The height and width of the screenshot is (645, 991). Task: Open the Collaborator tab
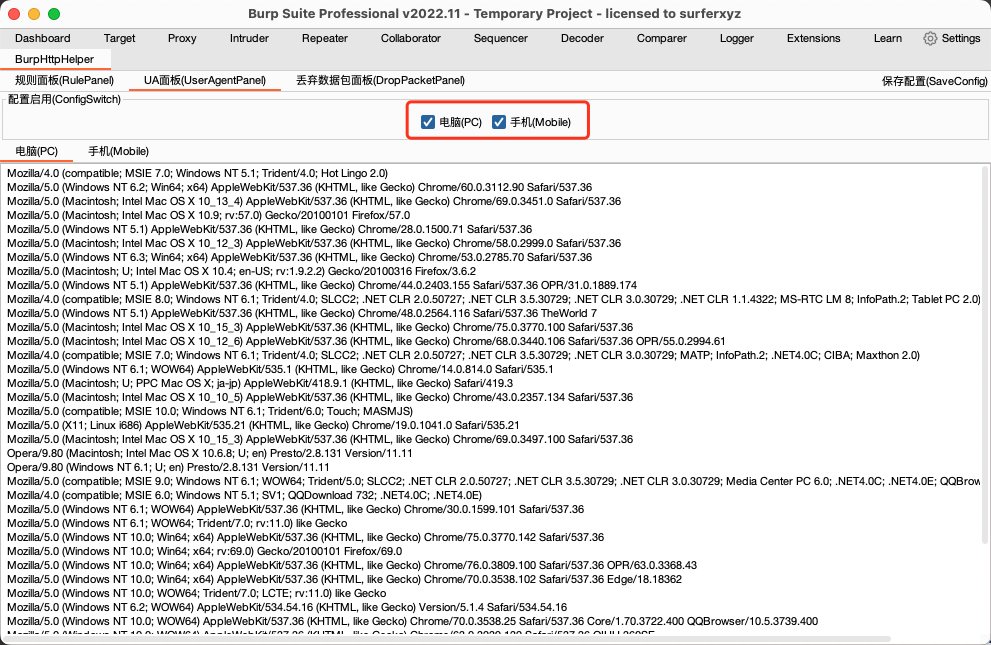coord(411,39)
